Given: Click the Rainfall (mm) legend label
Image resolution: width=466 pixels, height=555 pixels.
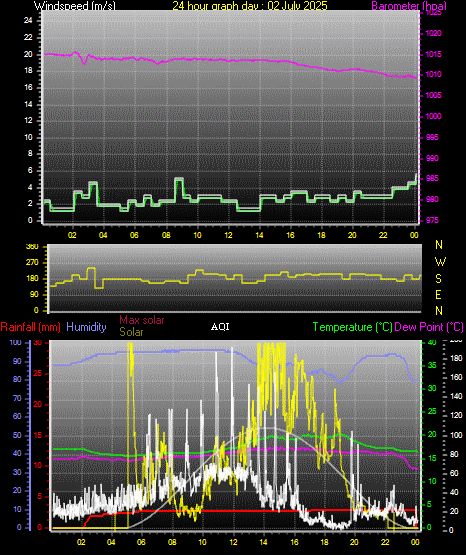Looking at the screenshot, I should click(30, 327).
